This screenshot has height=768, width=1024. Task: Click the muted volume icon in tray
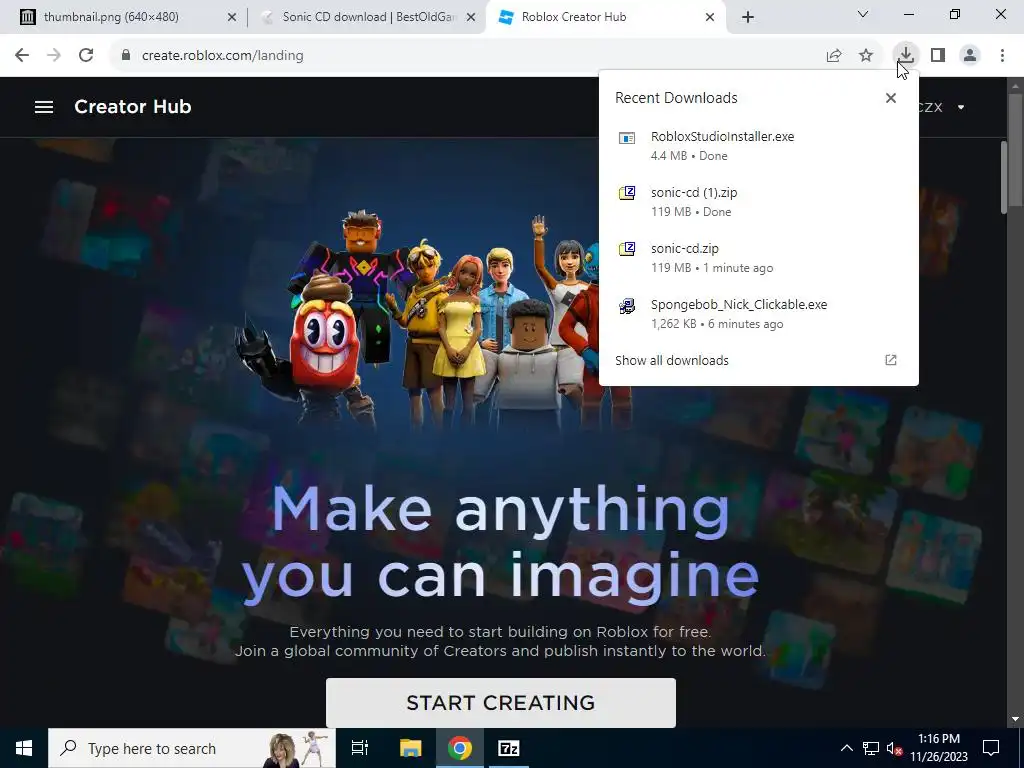(894, 748)
